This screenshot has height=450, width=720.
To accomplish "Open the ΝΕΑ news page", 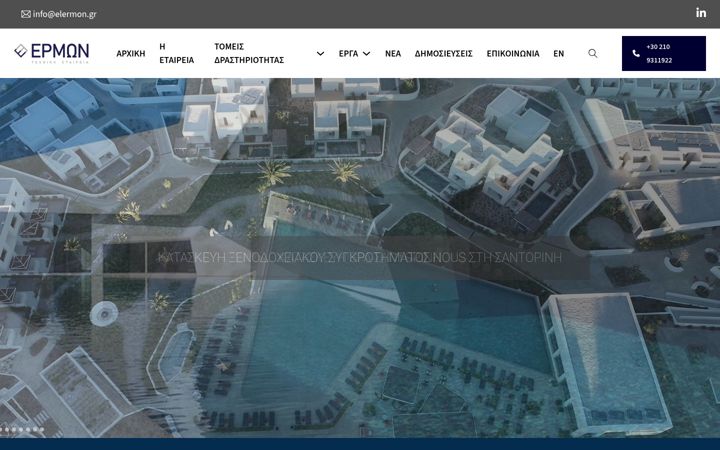I will (393, 53).
